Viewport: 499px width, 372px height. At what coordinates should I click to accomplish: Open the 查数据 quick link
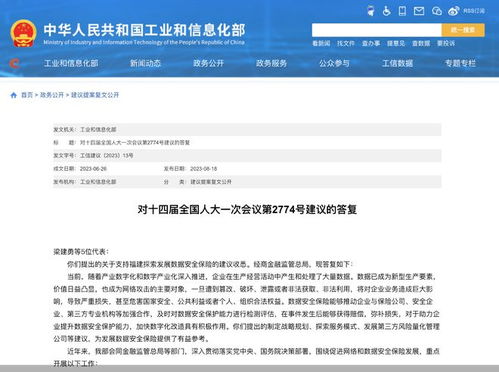421,43
